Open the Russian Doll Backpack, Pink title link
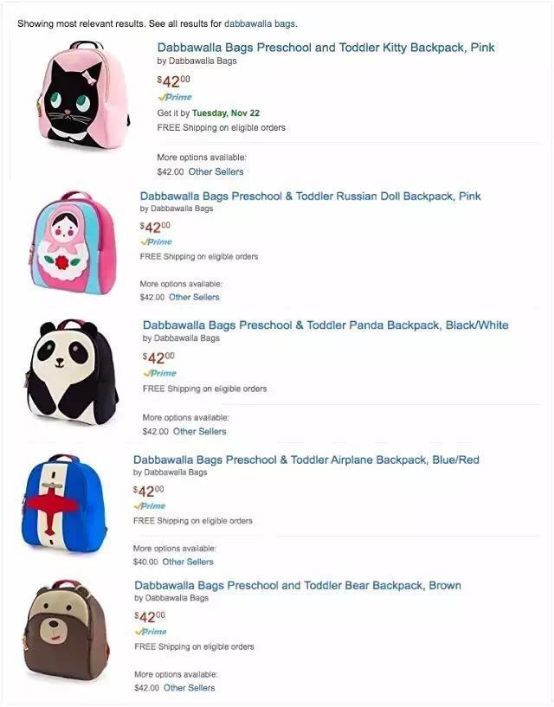The width and height of the screenshot is (554, 707). click(x=311, y=196)
